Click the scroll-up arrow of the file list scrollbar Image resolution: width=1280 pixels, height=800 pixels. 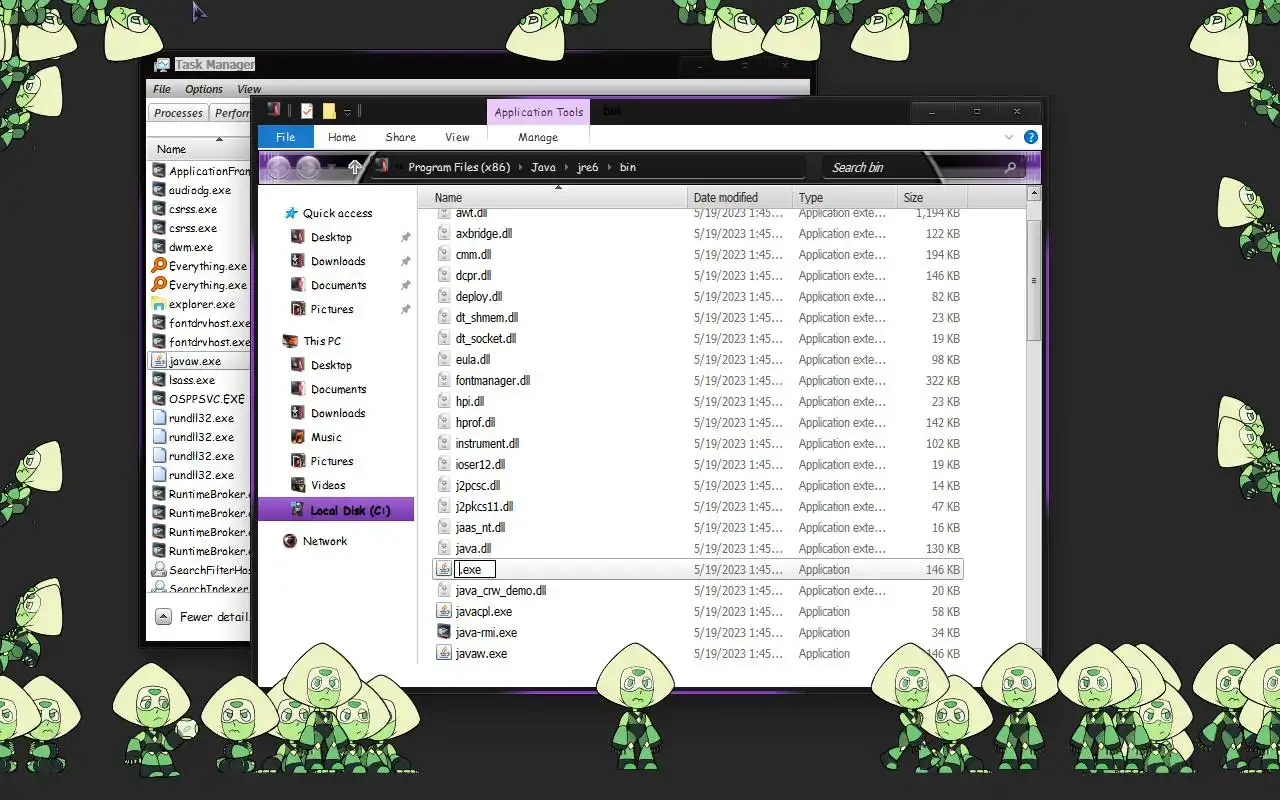[x=1034, y=195]
